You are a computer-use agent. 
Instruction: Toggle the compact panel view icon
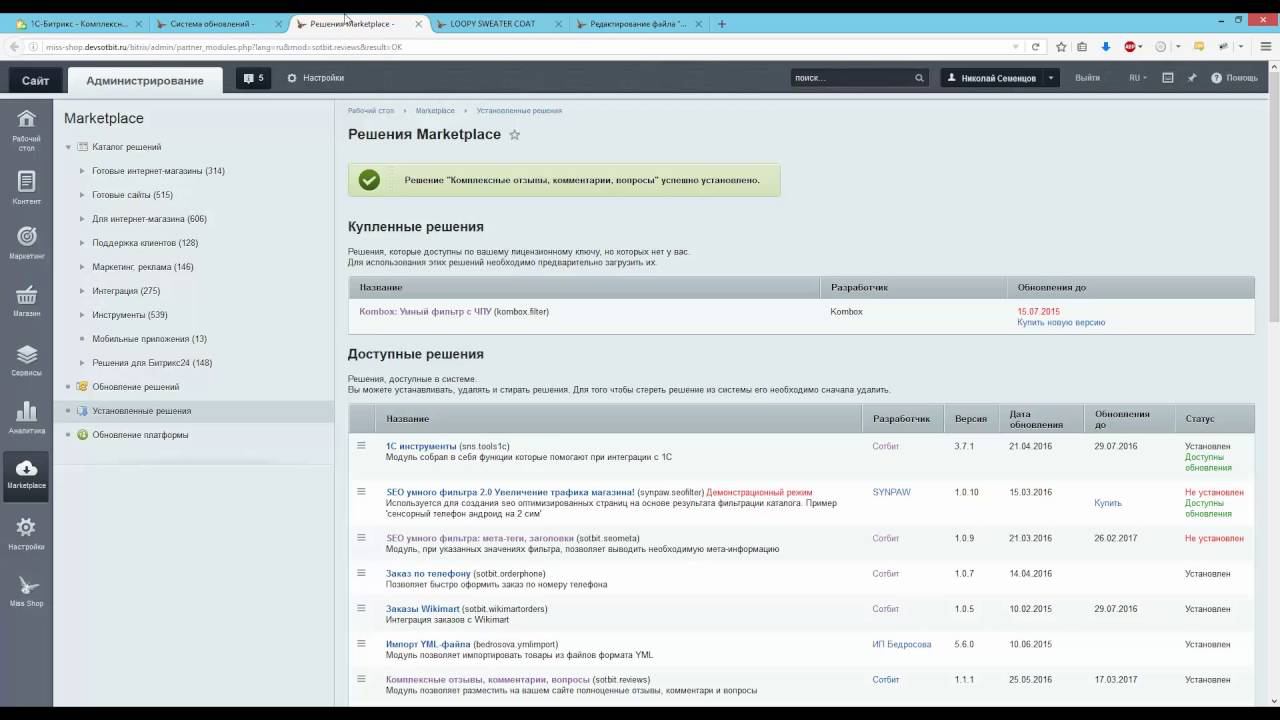(1167, 78)
